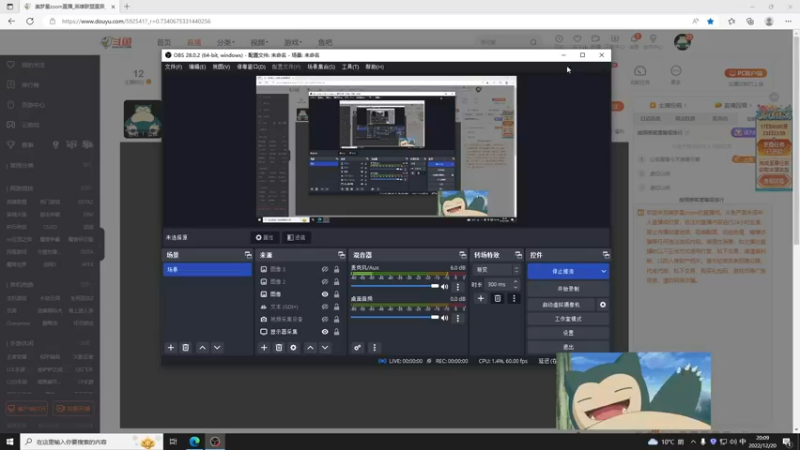Expand 视频 dropdown on Douyu navbar
This screenshot has height=450, width=800.
point(259,42)
